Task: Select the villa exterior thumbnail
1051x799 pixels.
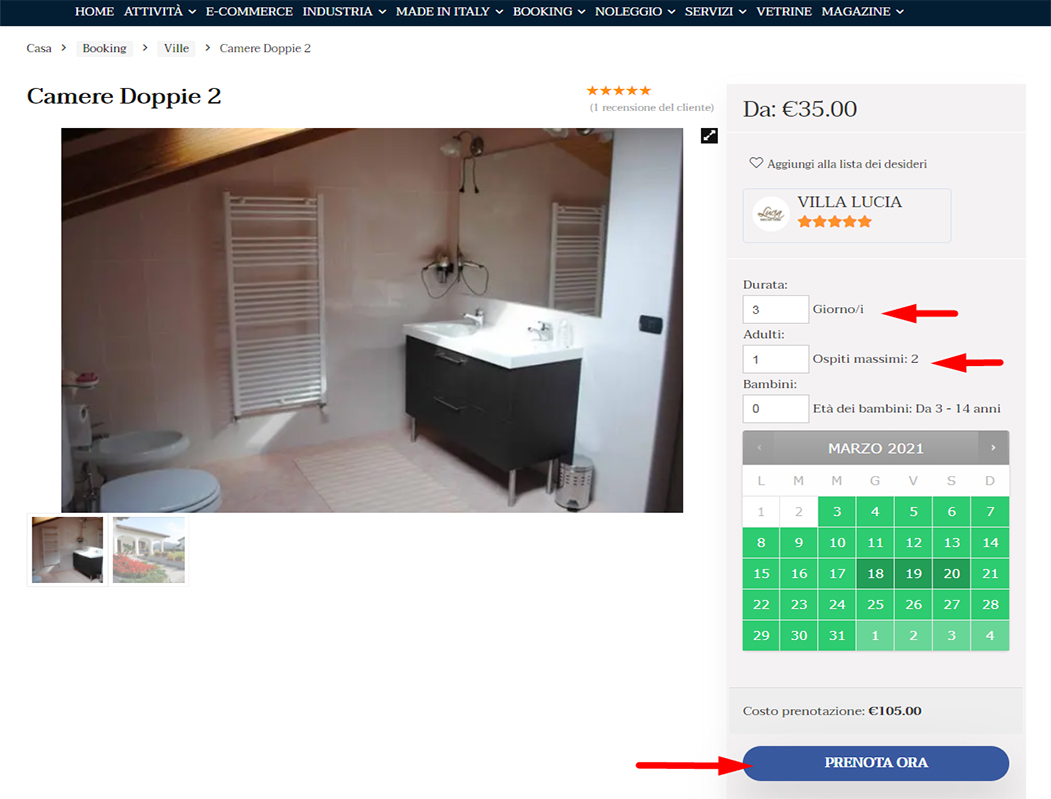Action: (x=149, y=550)
